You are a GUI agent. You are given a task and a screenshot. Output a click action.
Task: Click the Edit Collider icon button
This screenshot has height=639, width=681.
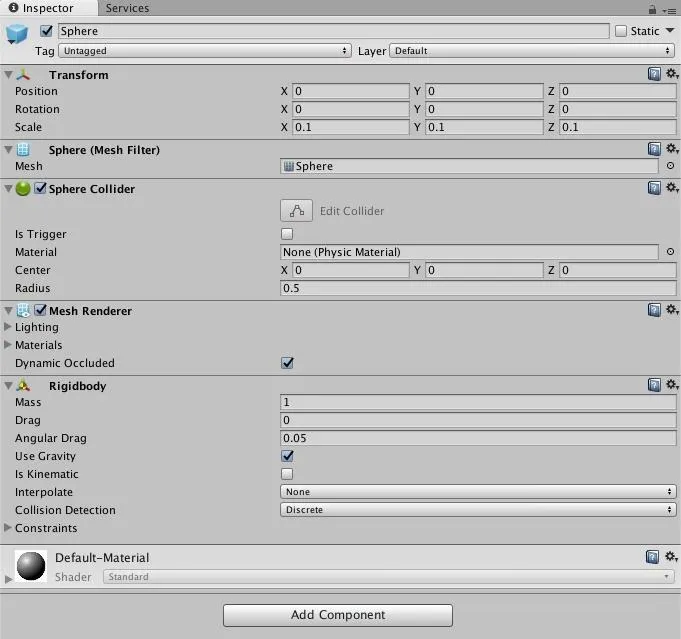click(x=296, y=211)
